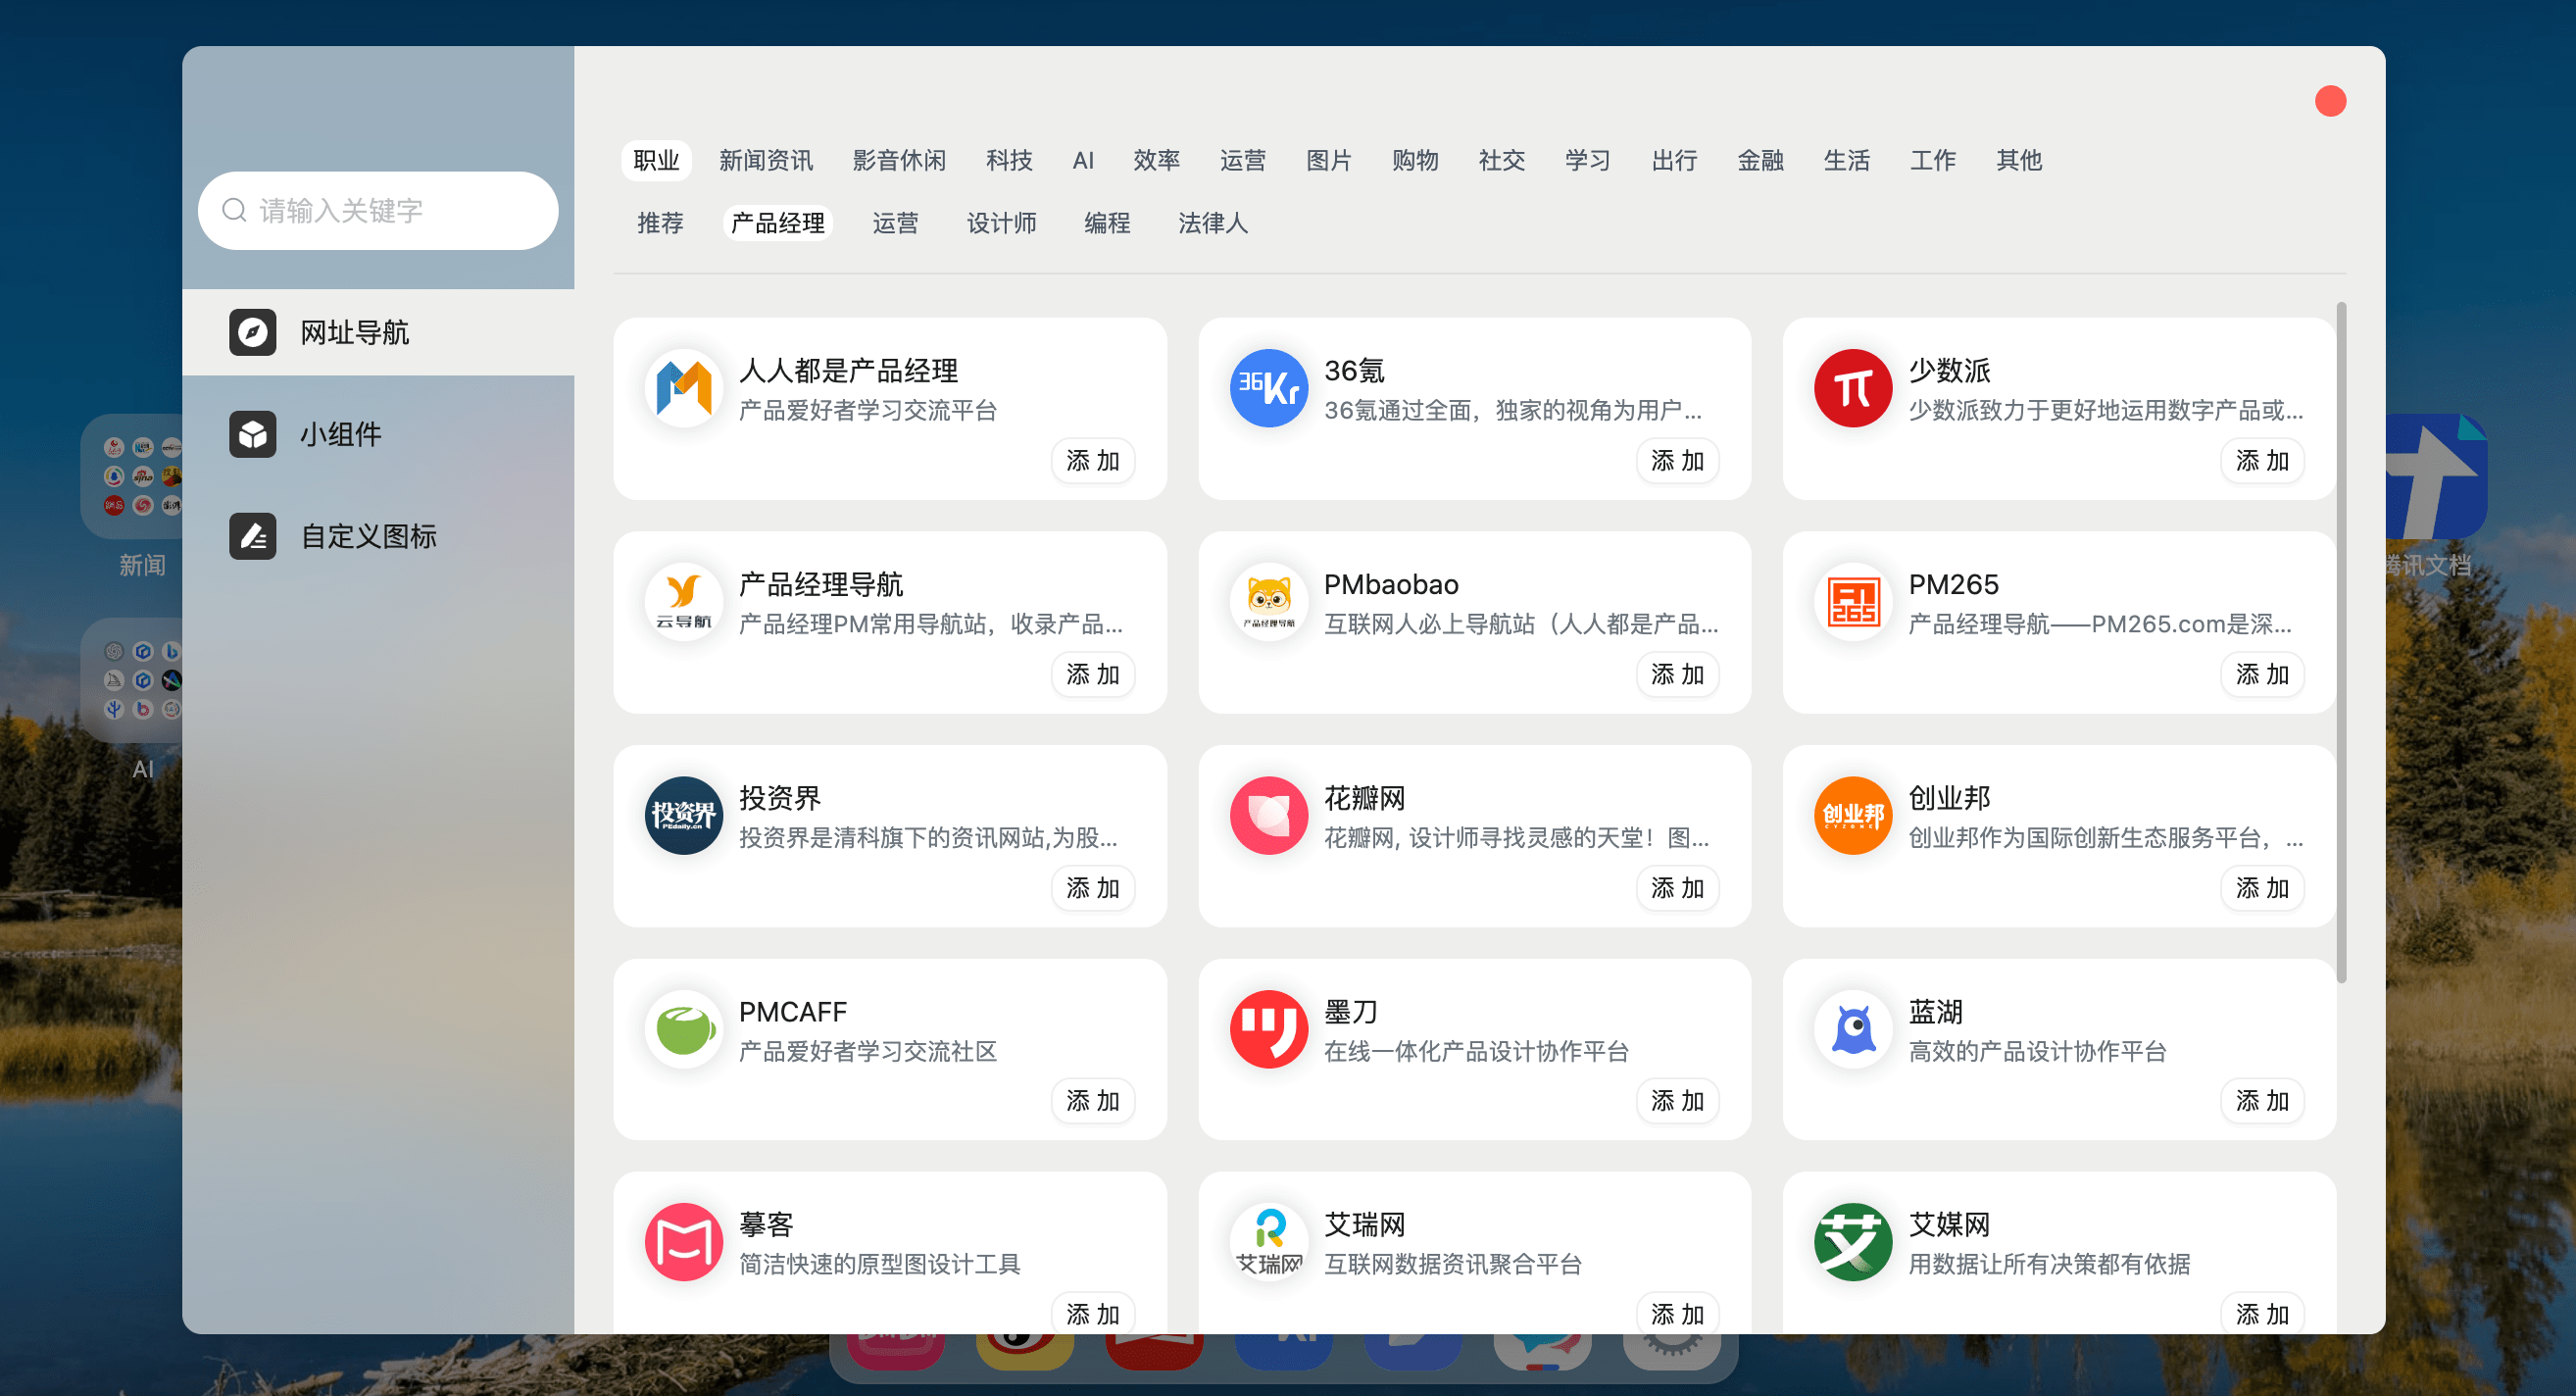Open the 腾讯文档 desktop icon

(2436, 476)
